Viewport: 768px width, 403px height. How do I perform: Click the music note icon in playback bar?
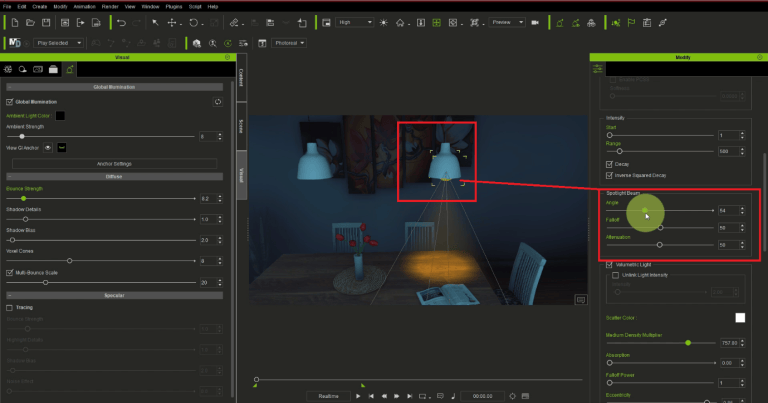453,396
